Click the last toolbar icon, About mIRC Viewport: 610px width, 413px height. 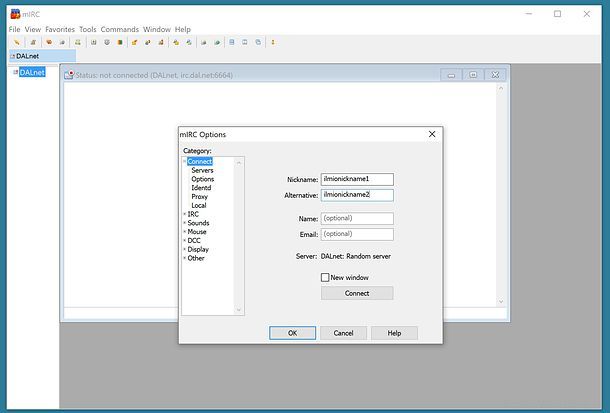coord(273,43)
